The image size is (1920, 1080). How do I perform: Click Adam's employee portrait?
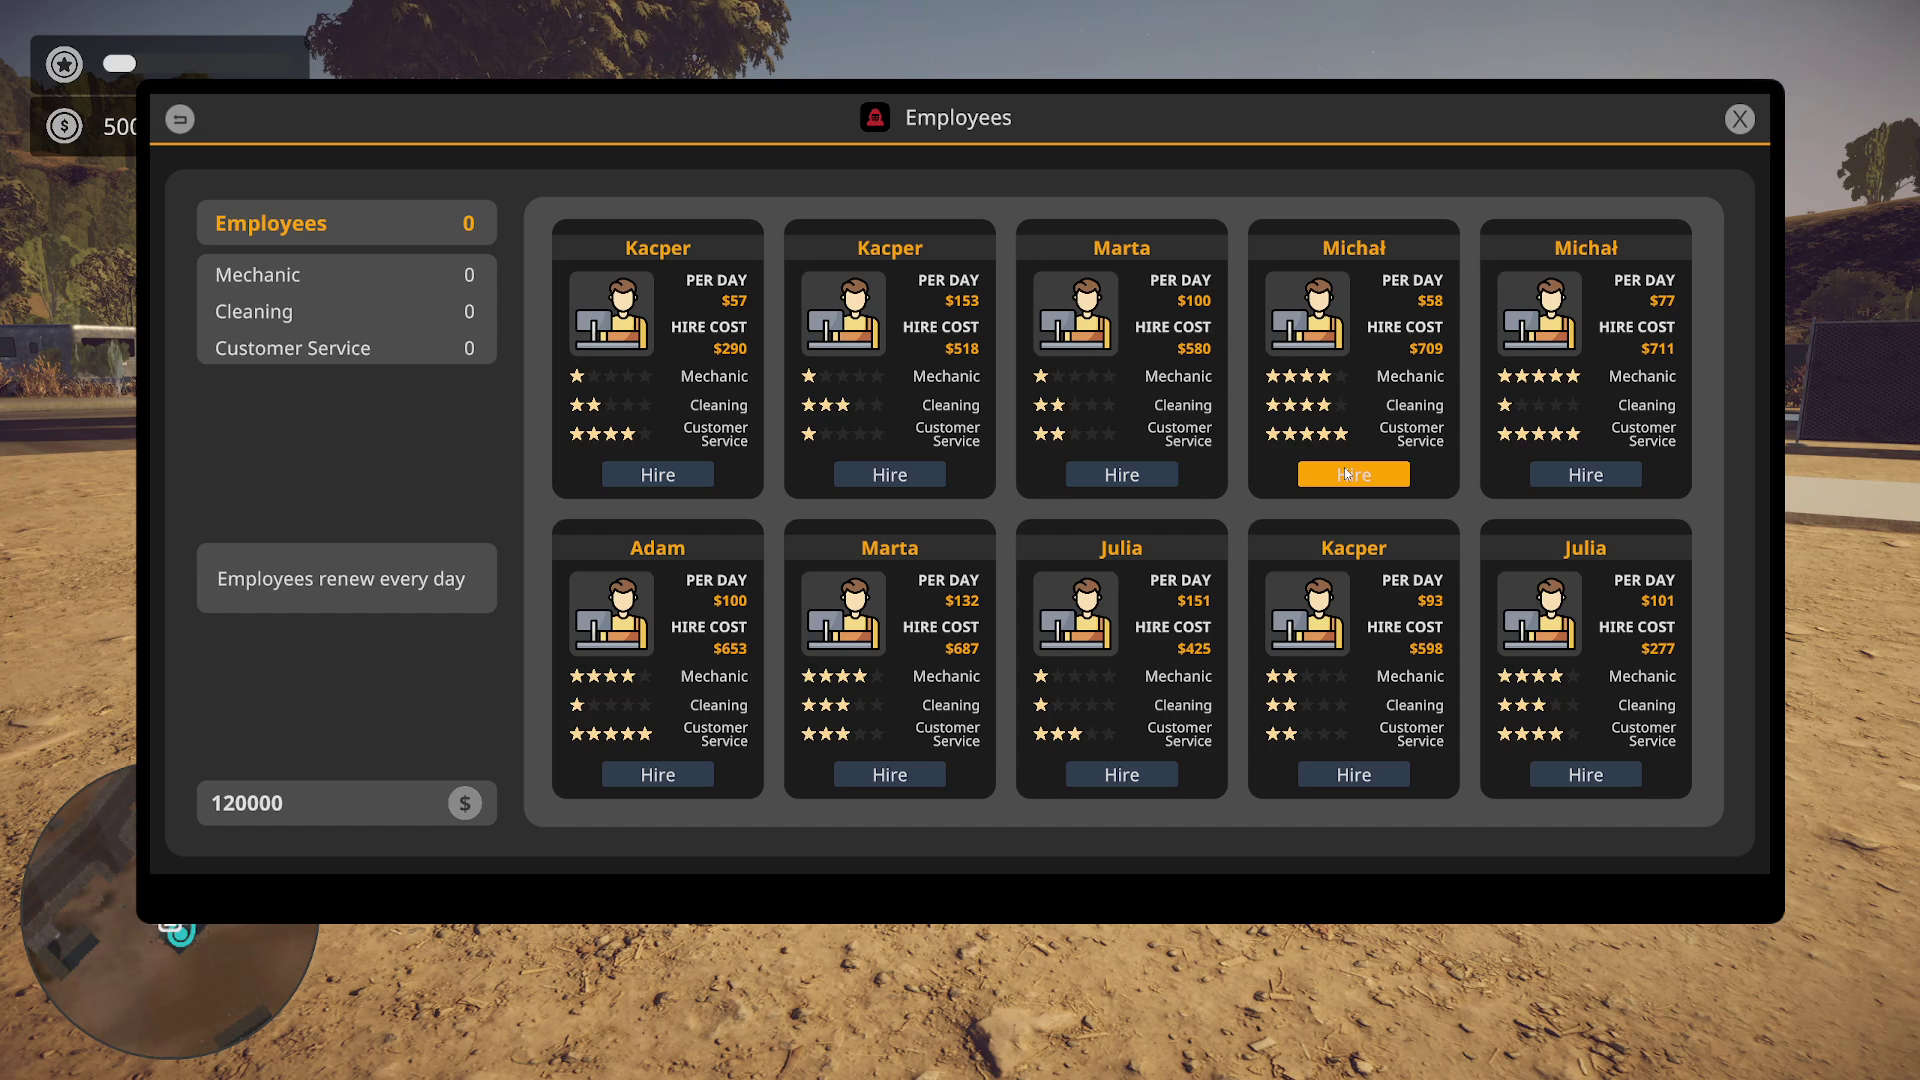point(611,613)
